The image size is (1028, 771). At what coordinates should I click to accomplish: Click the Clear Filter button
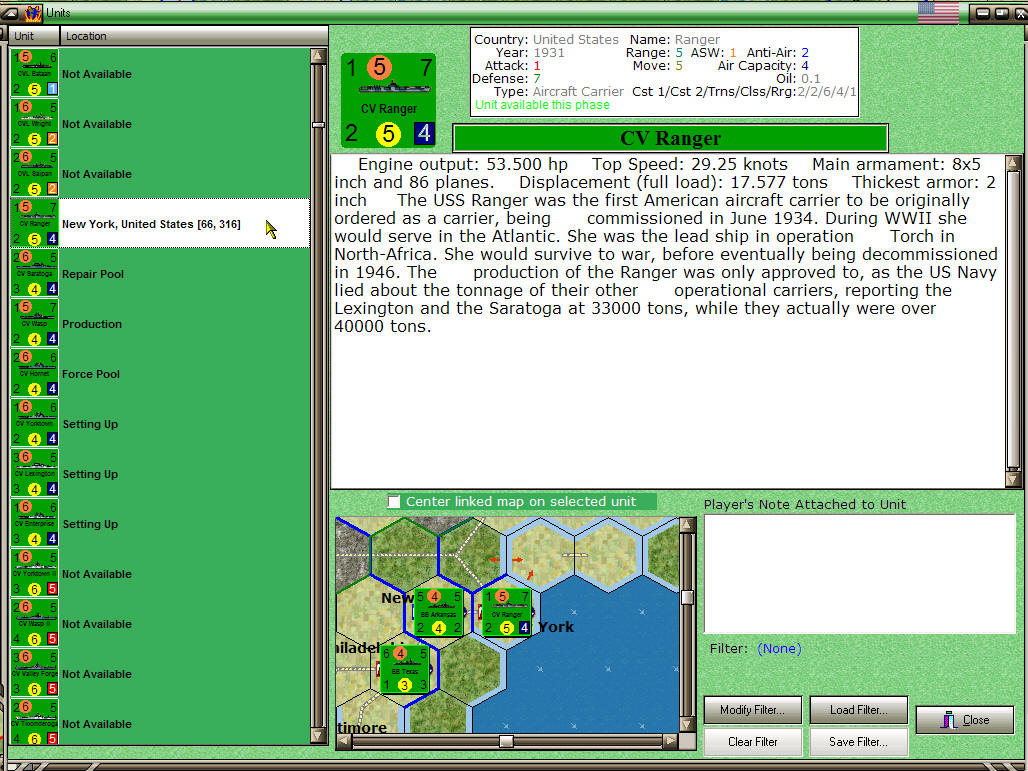752,741
